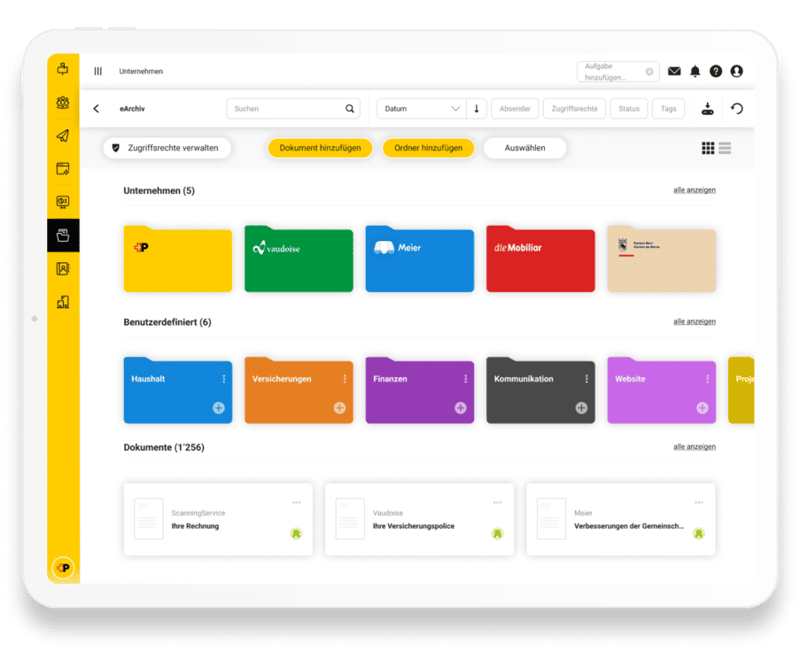Open the green Vaudoise folder

coord(299,260)
